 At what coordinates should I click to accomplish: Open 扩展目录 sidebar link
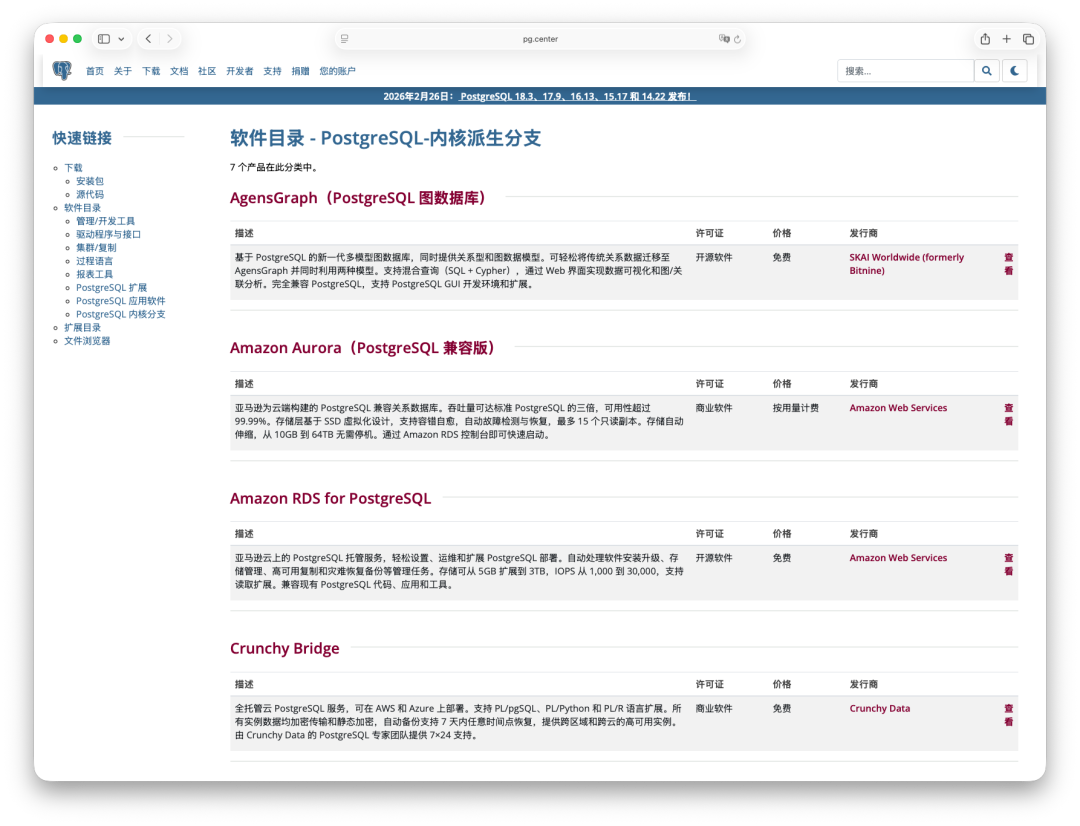(x=83, y=327)
